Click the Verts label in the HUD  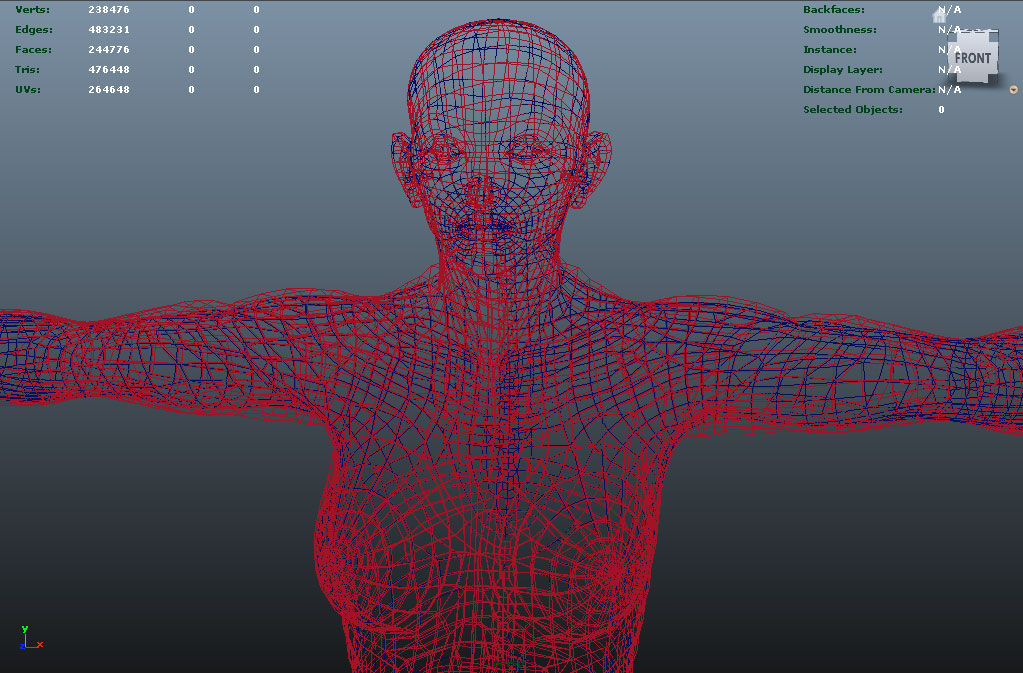coord(32,10)
